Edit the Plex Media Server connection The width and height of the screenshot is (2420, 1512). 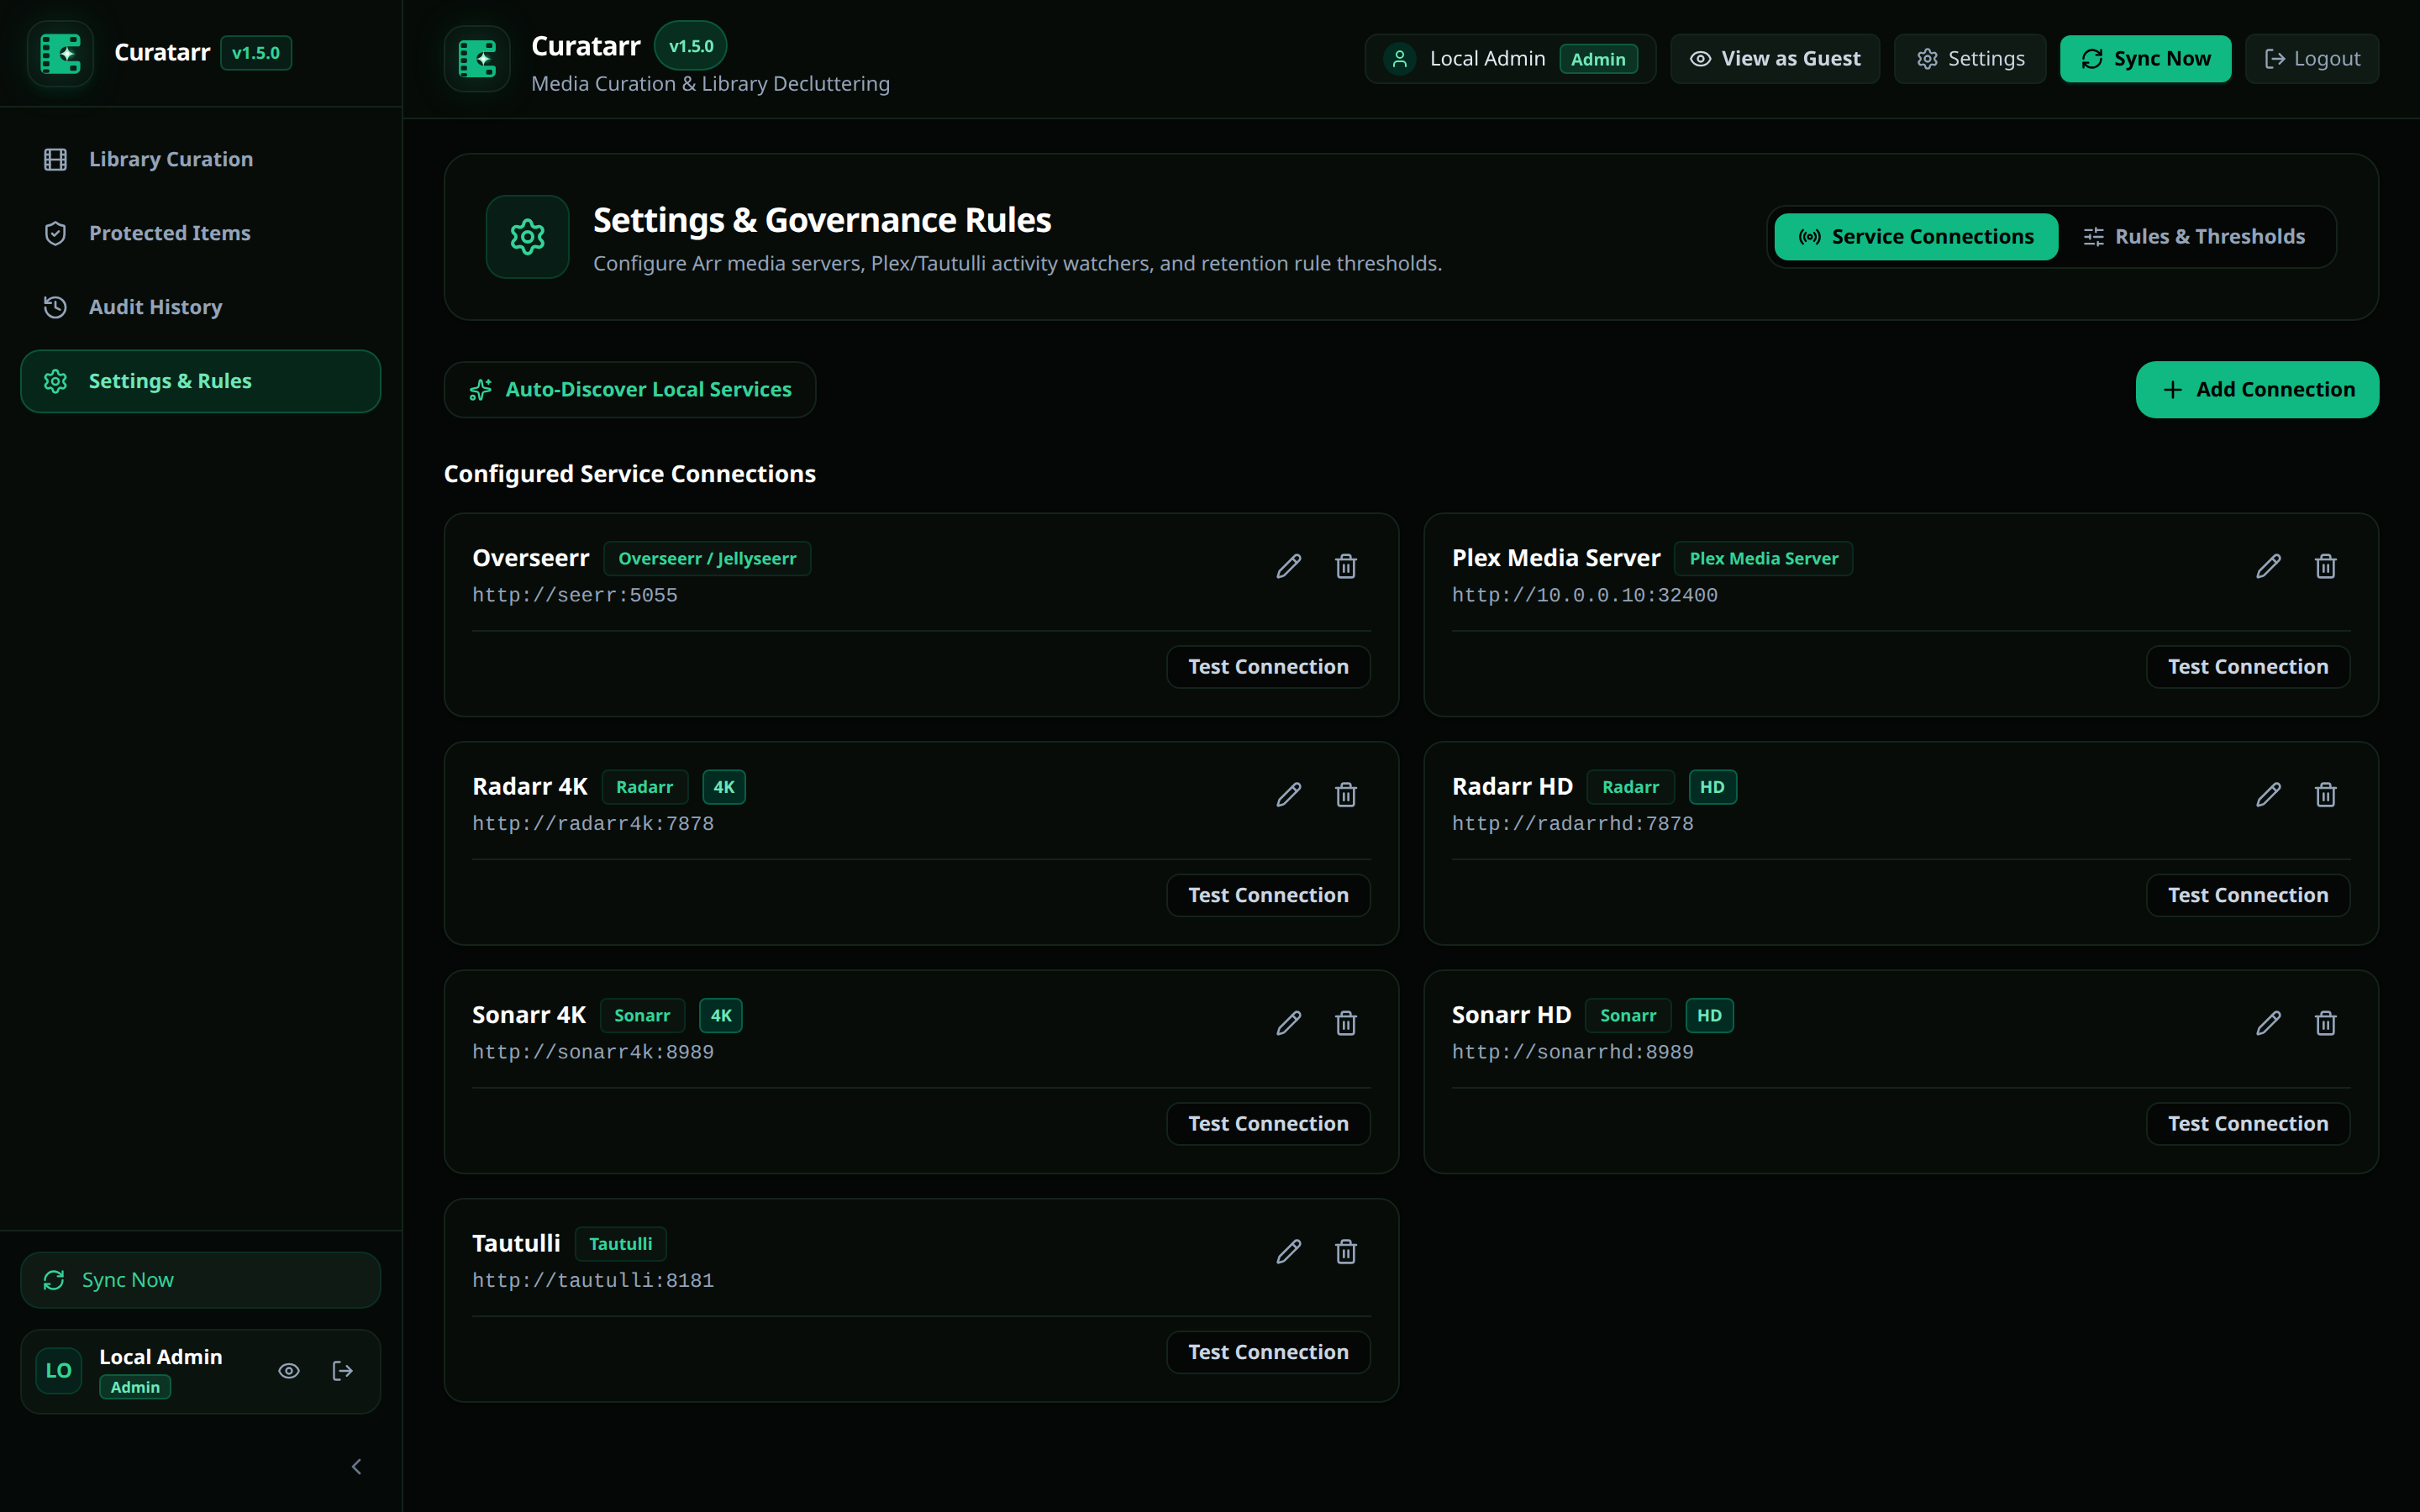pyautogui.click(x=2268, y=566)
